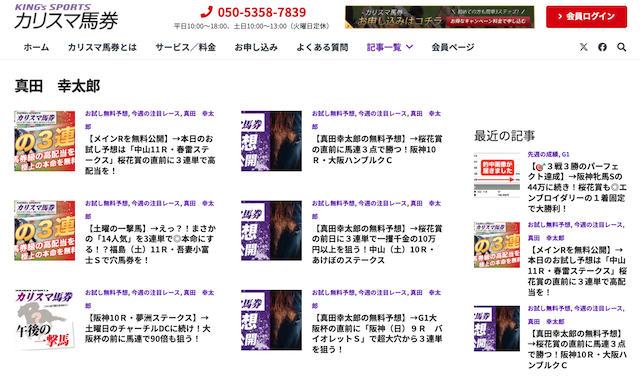Image resolution: width=640 pixels, height=376 pixels.
Task: Click the カリスマ馬券 site logo
Action: 66,17
